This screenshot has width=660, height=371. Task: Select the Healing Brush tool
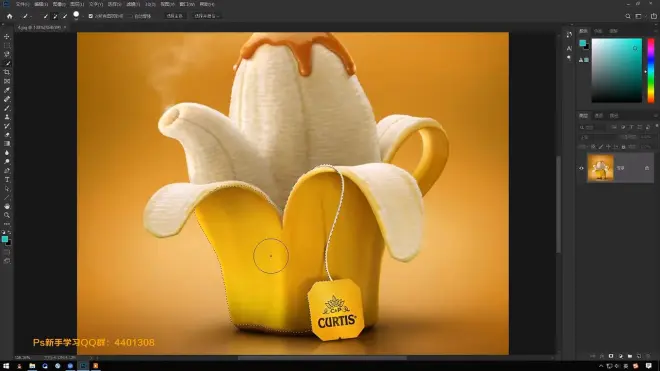pyautogui.click(x=7, y=99)
